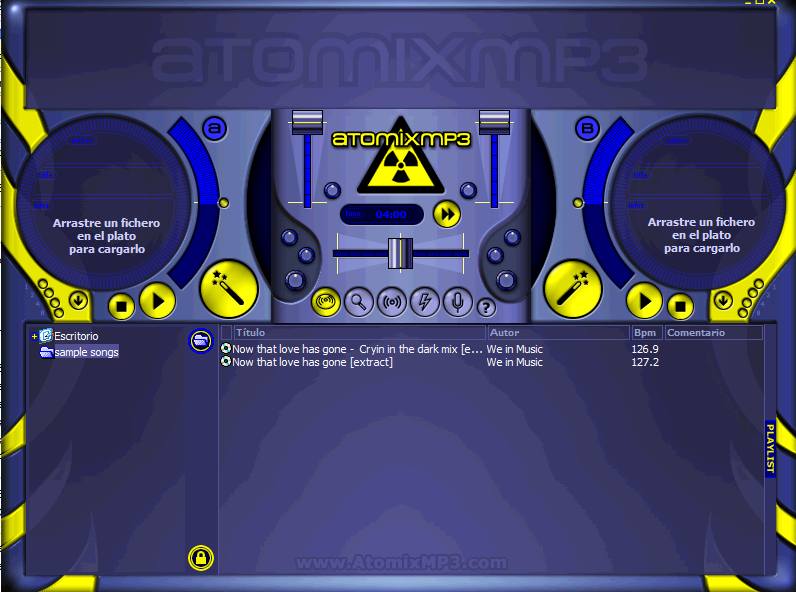This screenshot has width=796, height=592.
Task: Select the Escritorio folder
Action: (x=76, y=336)
